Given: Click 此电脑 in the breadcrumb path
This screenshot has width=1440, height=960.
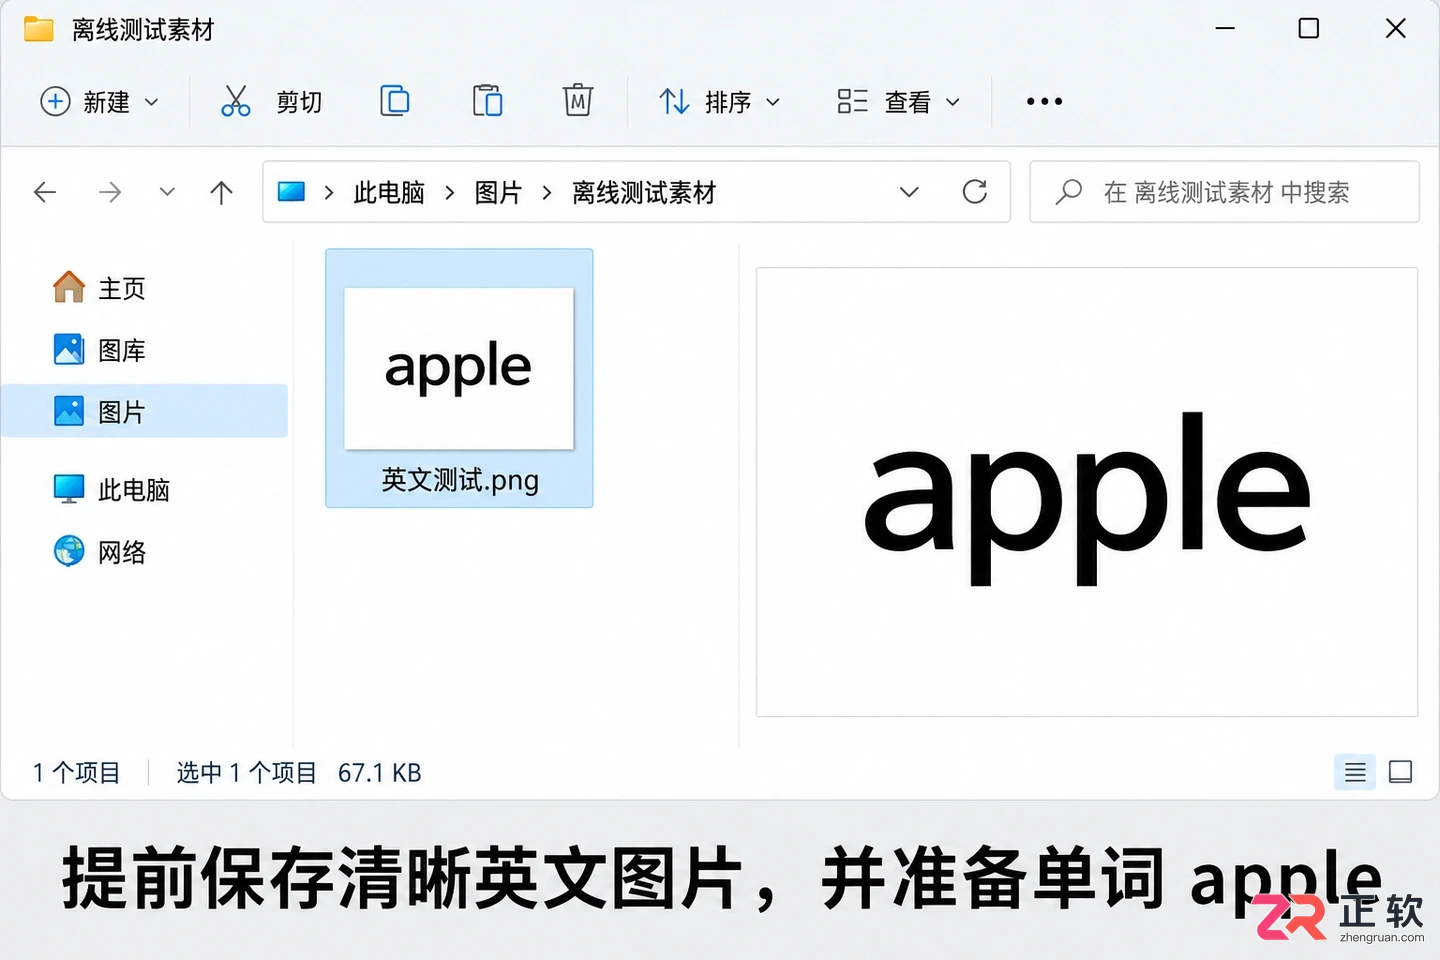Looking at the screenshot, I should (x=389, y=192).
